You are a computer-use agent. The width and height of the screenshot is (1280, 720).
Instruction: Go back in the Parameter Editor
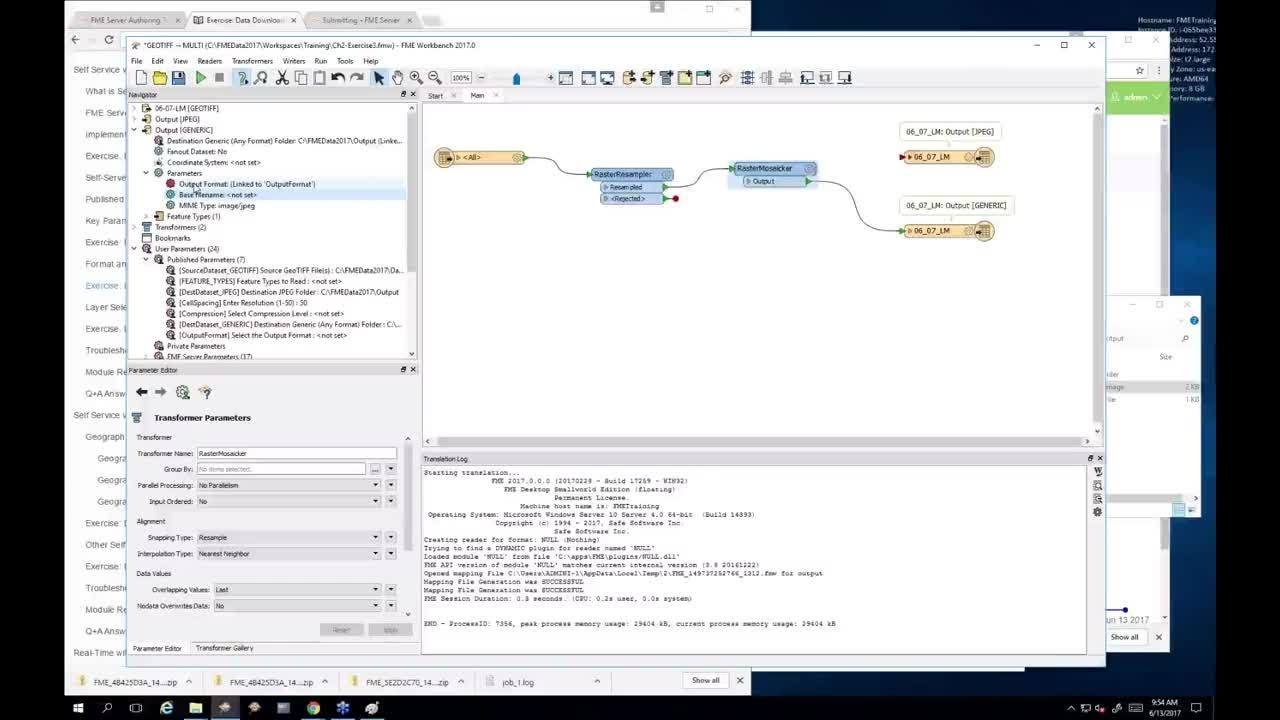pos(142,392)
